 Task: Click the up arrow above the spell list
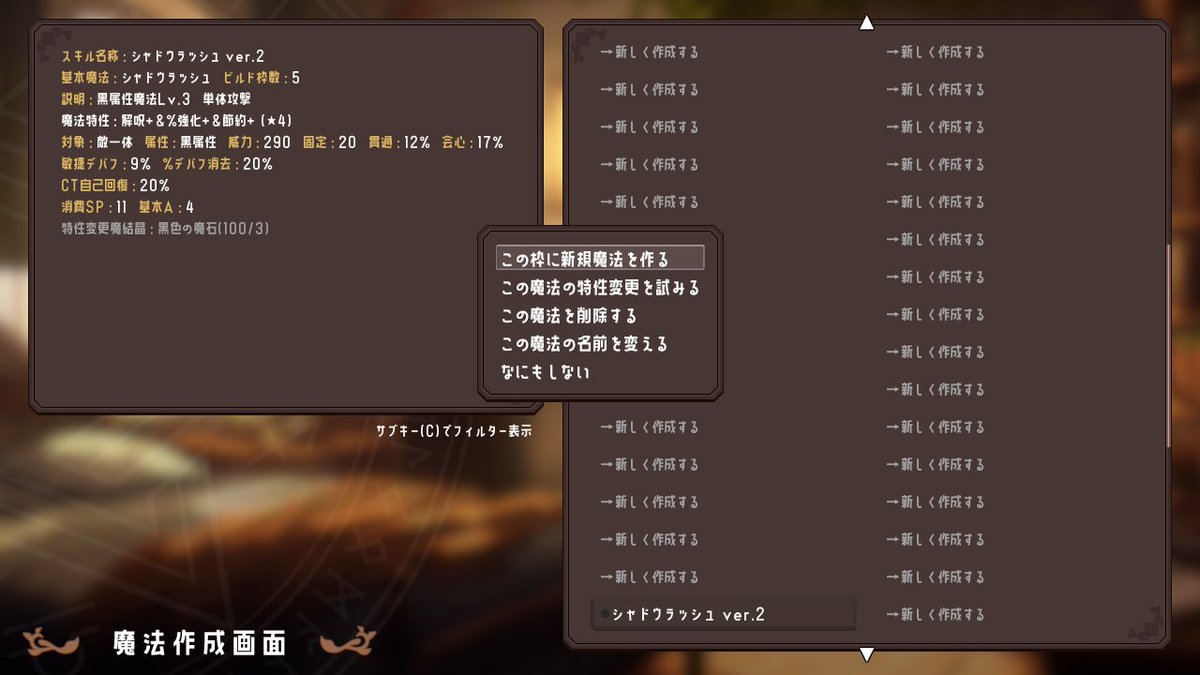click(867, 22)
